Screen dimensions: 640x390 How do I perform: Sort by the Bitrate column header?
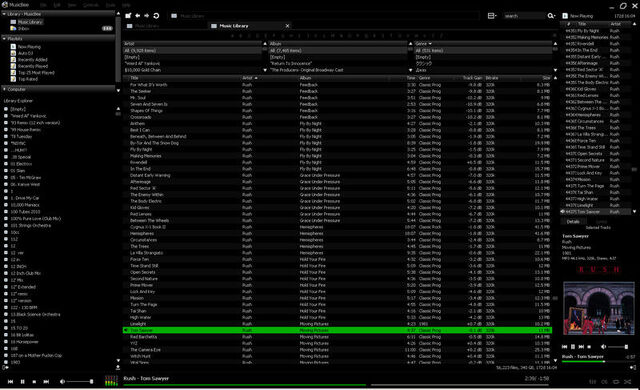tap(492, 78)
